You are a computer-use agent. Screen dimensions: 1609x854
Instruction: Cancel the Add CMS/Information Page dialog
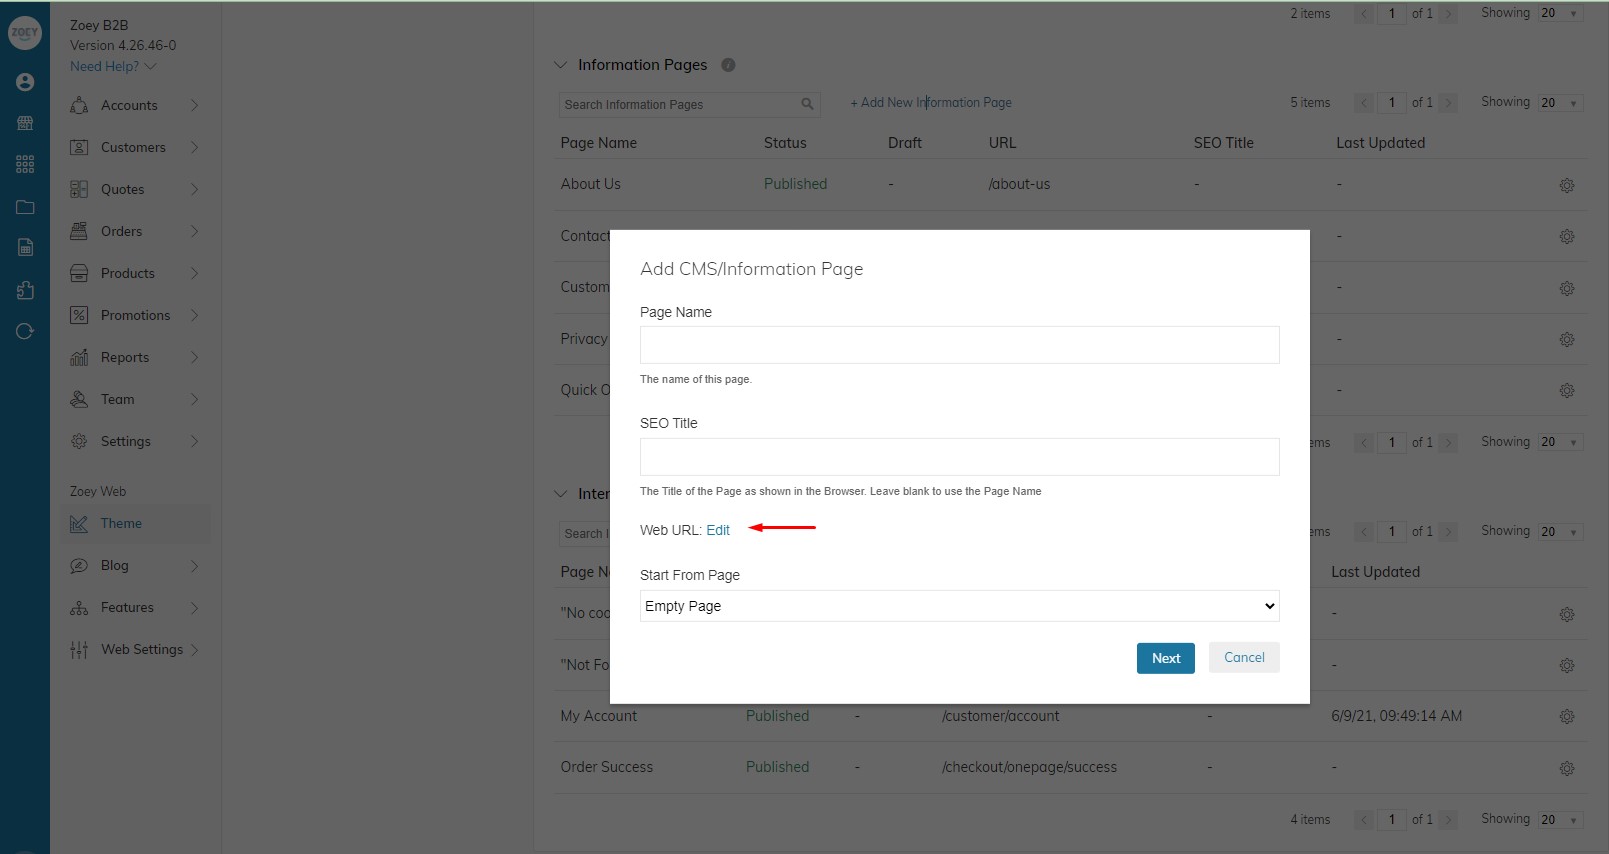coord(1244,657)
